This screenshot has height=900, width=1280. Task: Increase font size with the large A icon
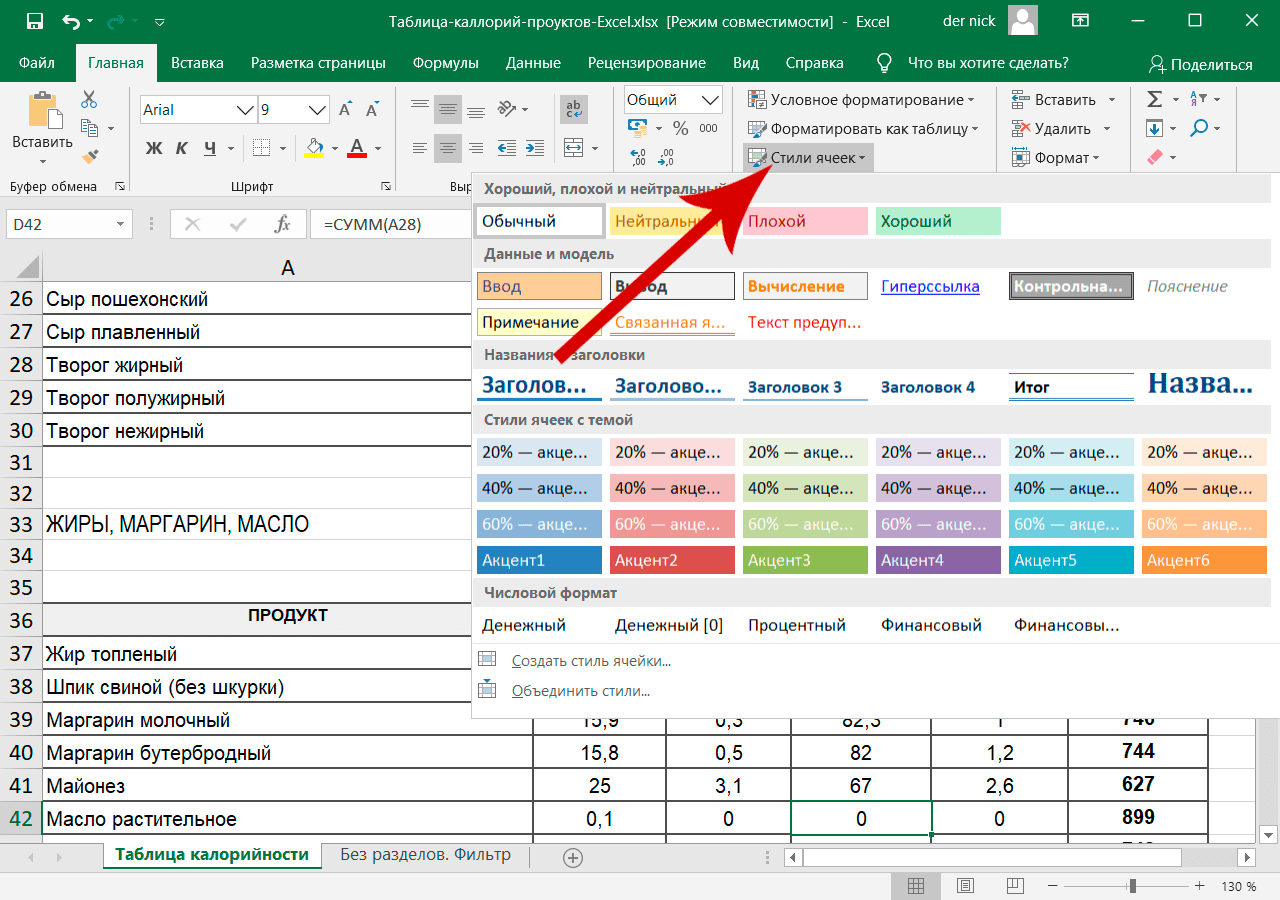click(346, 110)
